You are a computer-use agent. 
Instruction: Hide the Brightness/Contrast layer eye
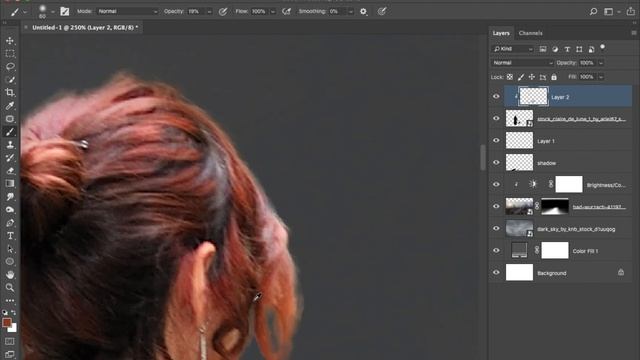[496, 184]
